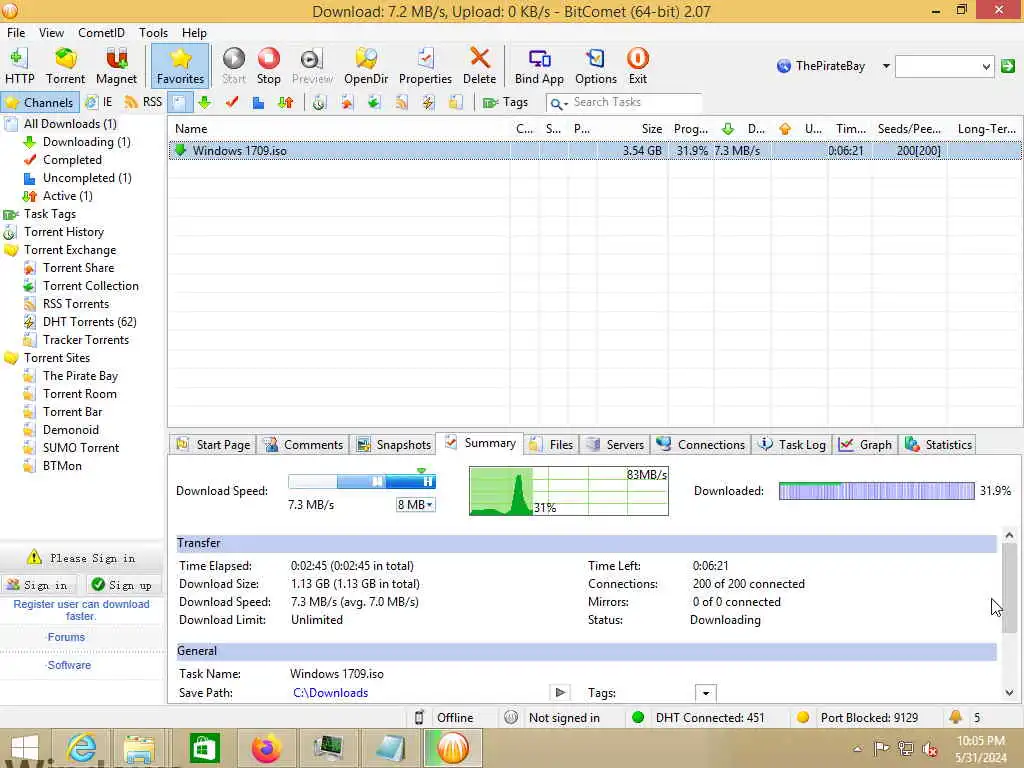Open the search magnifier dropdown arrow
This screenshot has height=768, width=1024.
coord(565,104)
